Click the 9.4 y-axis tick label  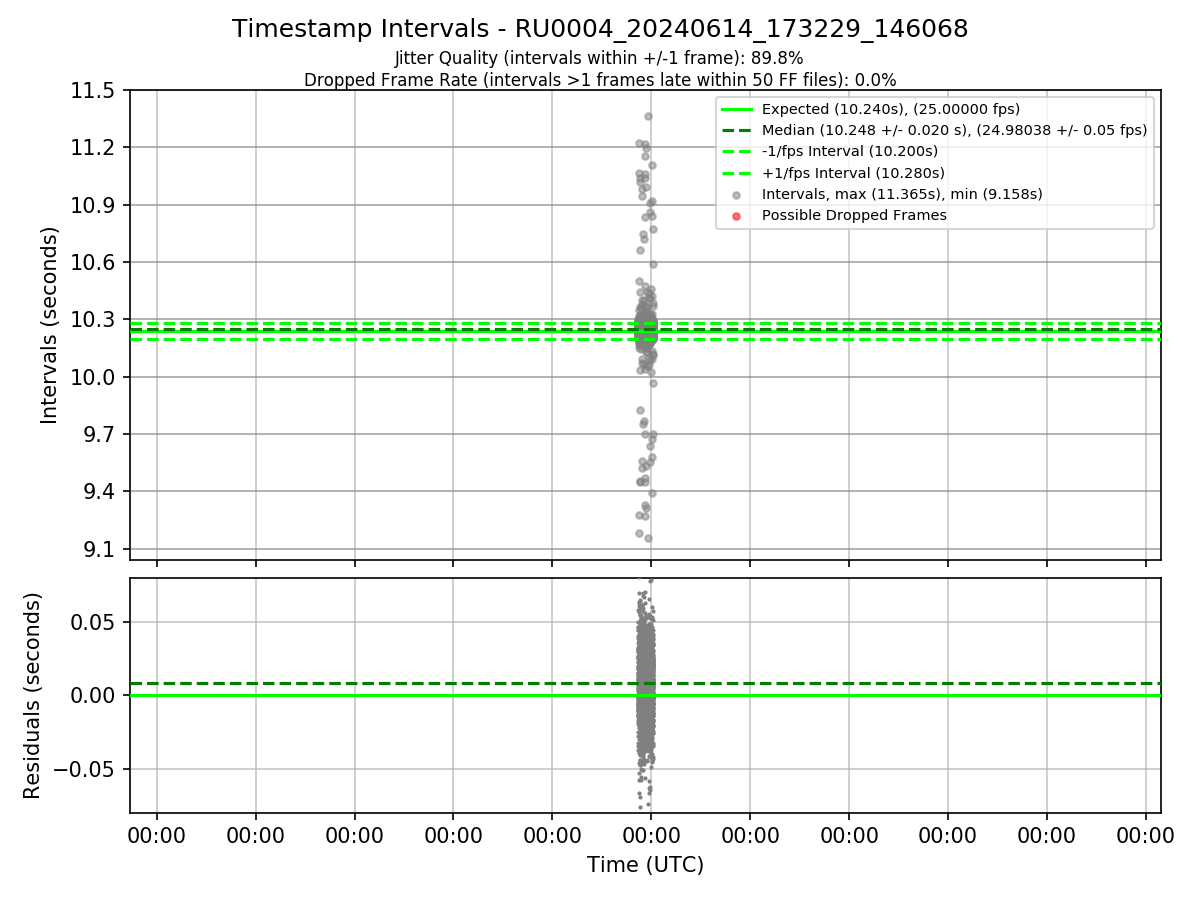click(100, 492)
